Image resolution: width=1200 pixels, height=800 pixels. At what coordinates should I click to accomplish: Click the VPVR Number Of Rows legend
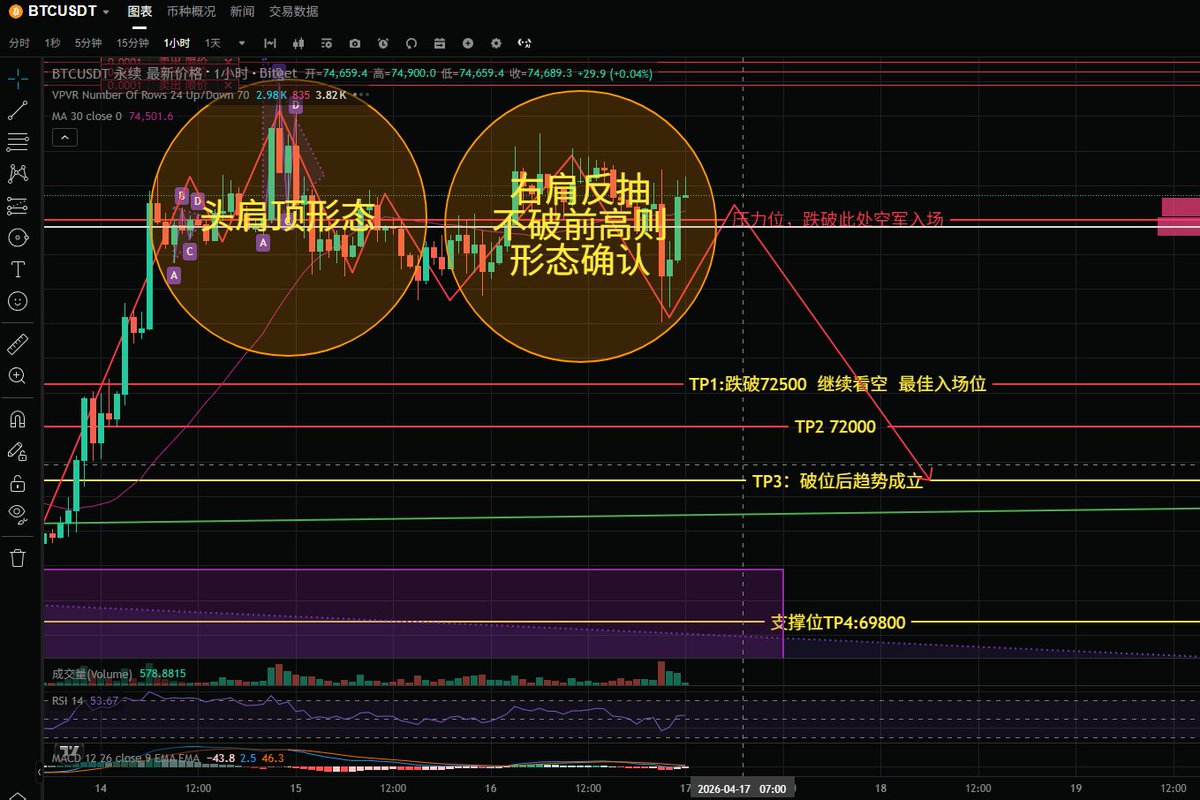coord(150,95)
